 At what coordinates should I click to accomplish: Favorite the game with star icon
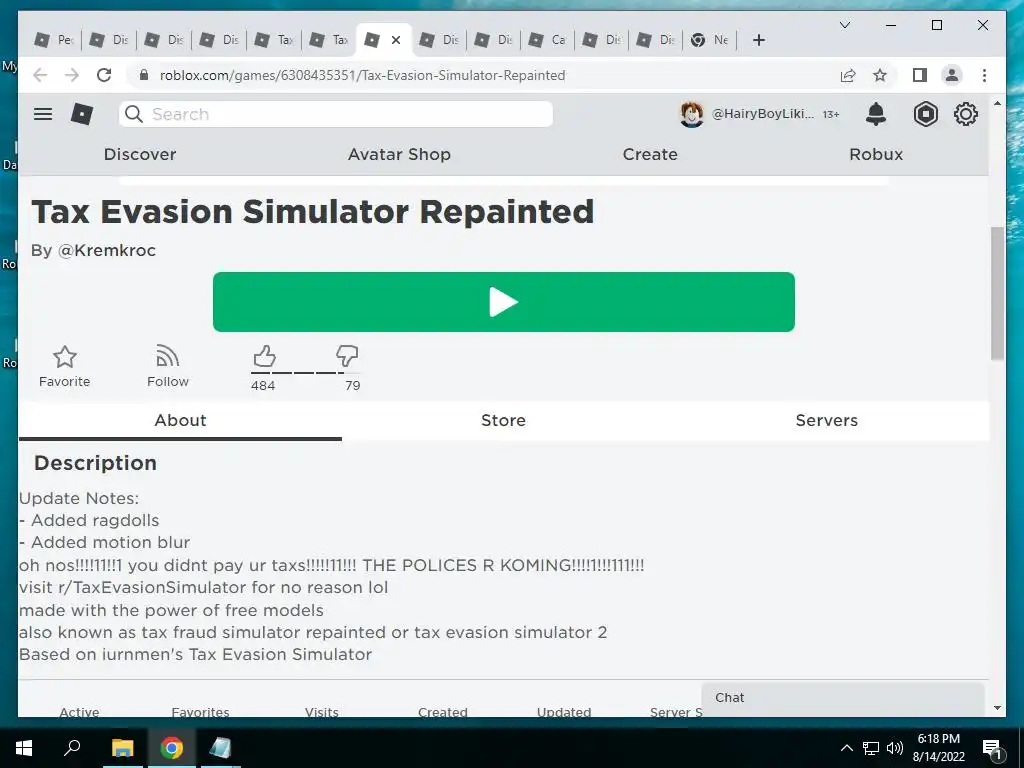(65, 357)
